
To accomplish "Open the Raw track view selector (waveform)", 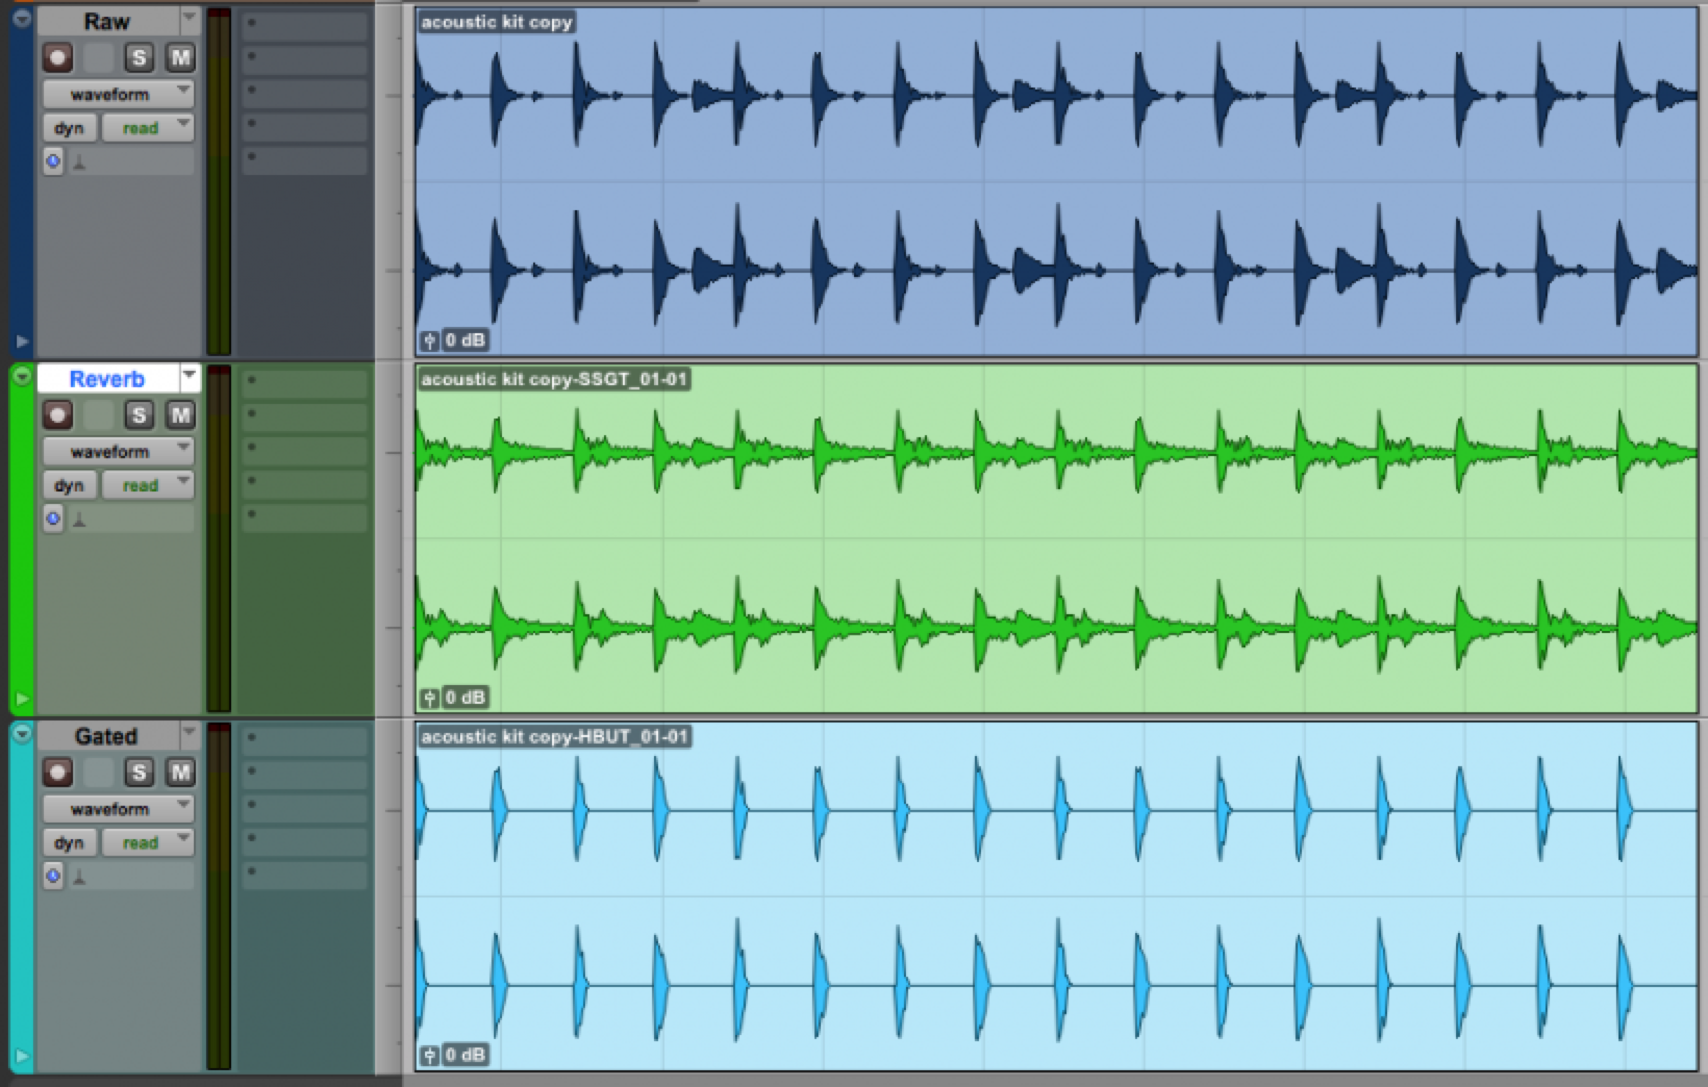I will [118, 94].
